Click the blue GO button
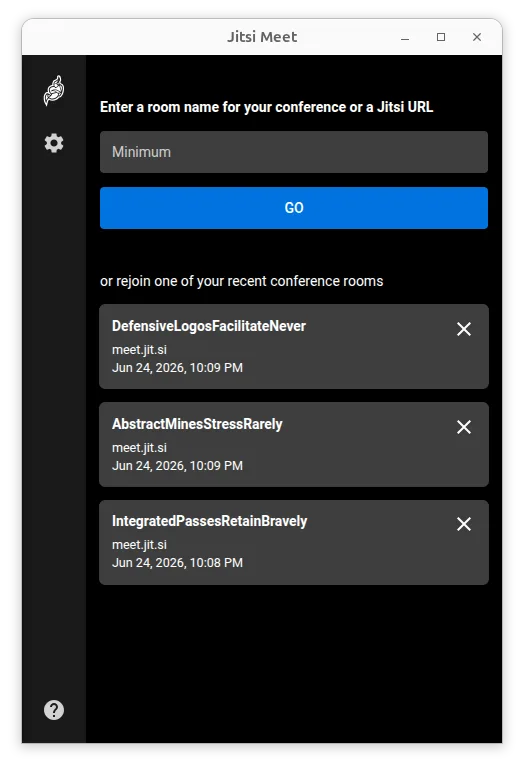 (x=294, y=208)
